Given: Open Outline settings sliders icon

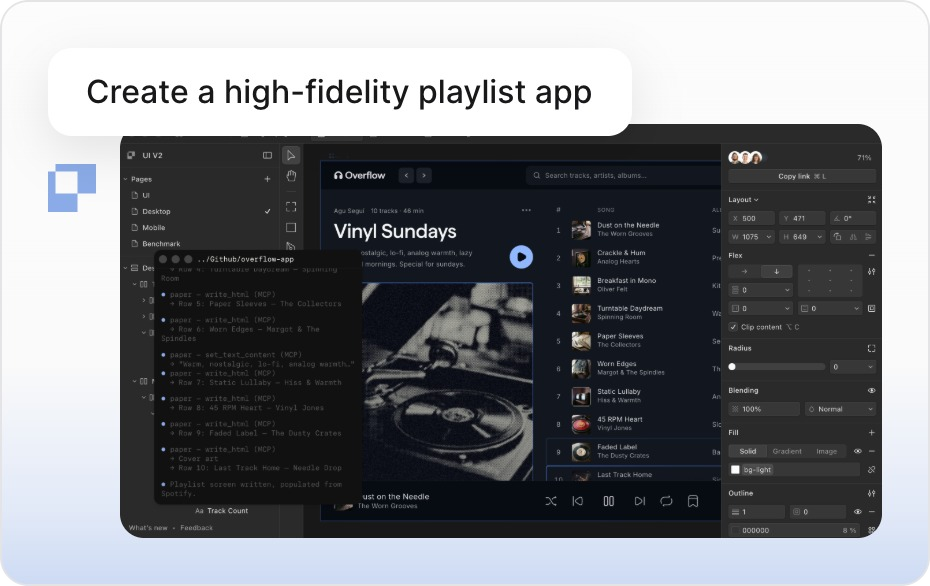Looking at the screenshot, I should tap(871, 493).
